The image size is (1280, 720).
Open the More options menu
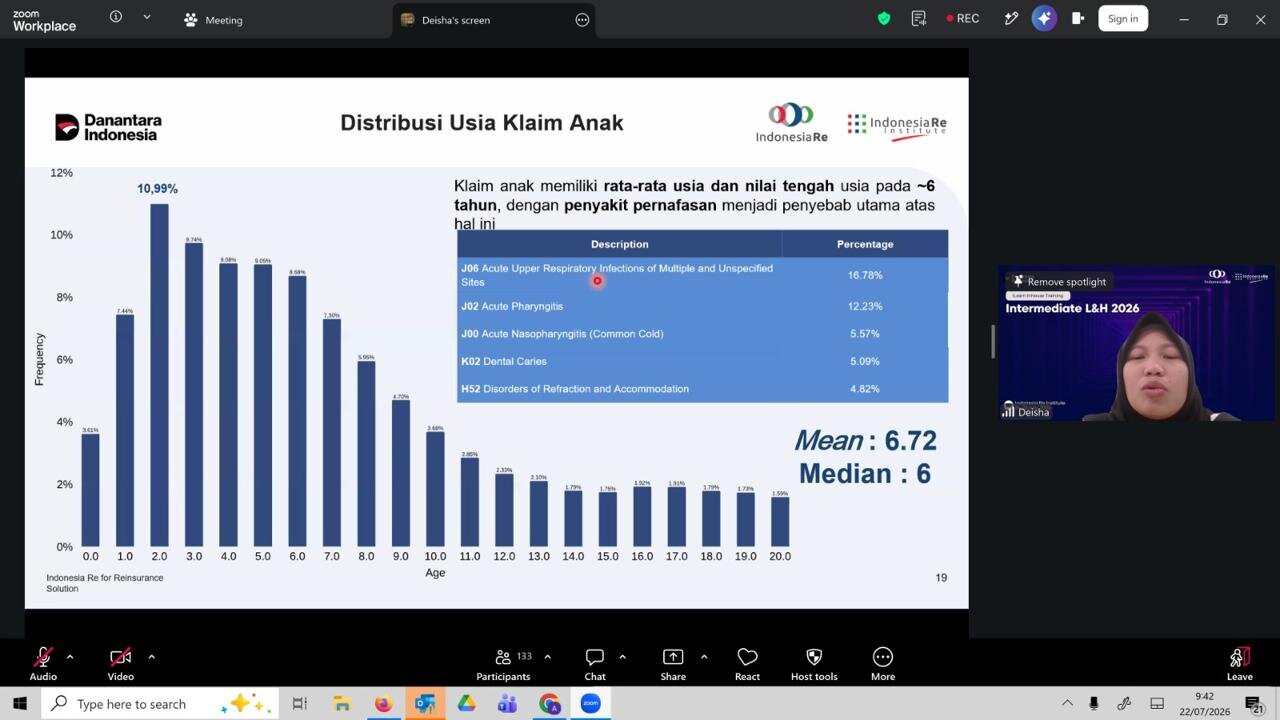883,663
